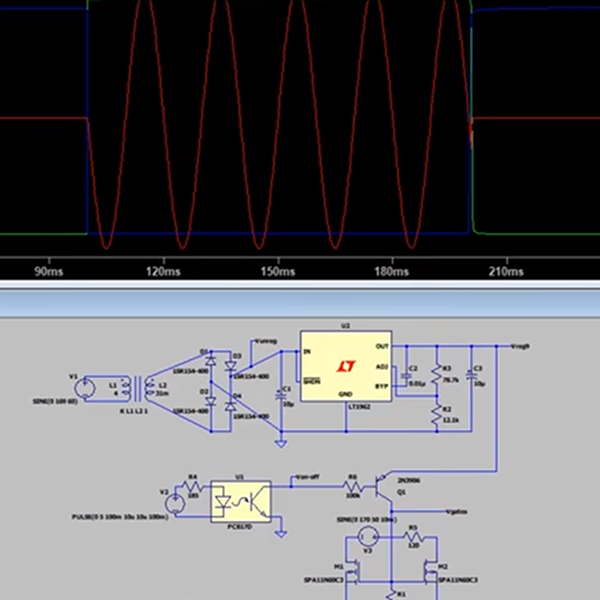Click the Vgates net label
This screenshot has height=600, width=600.
click(457, 512)
